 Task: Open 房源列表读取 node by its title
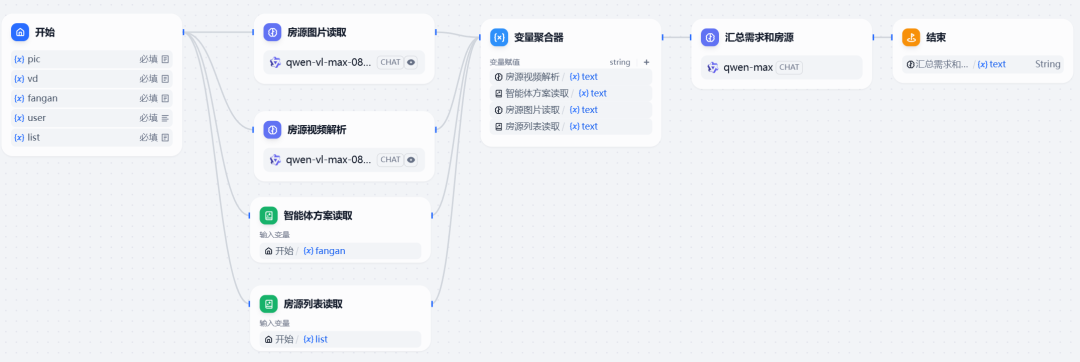[x=313, y=304]
